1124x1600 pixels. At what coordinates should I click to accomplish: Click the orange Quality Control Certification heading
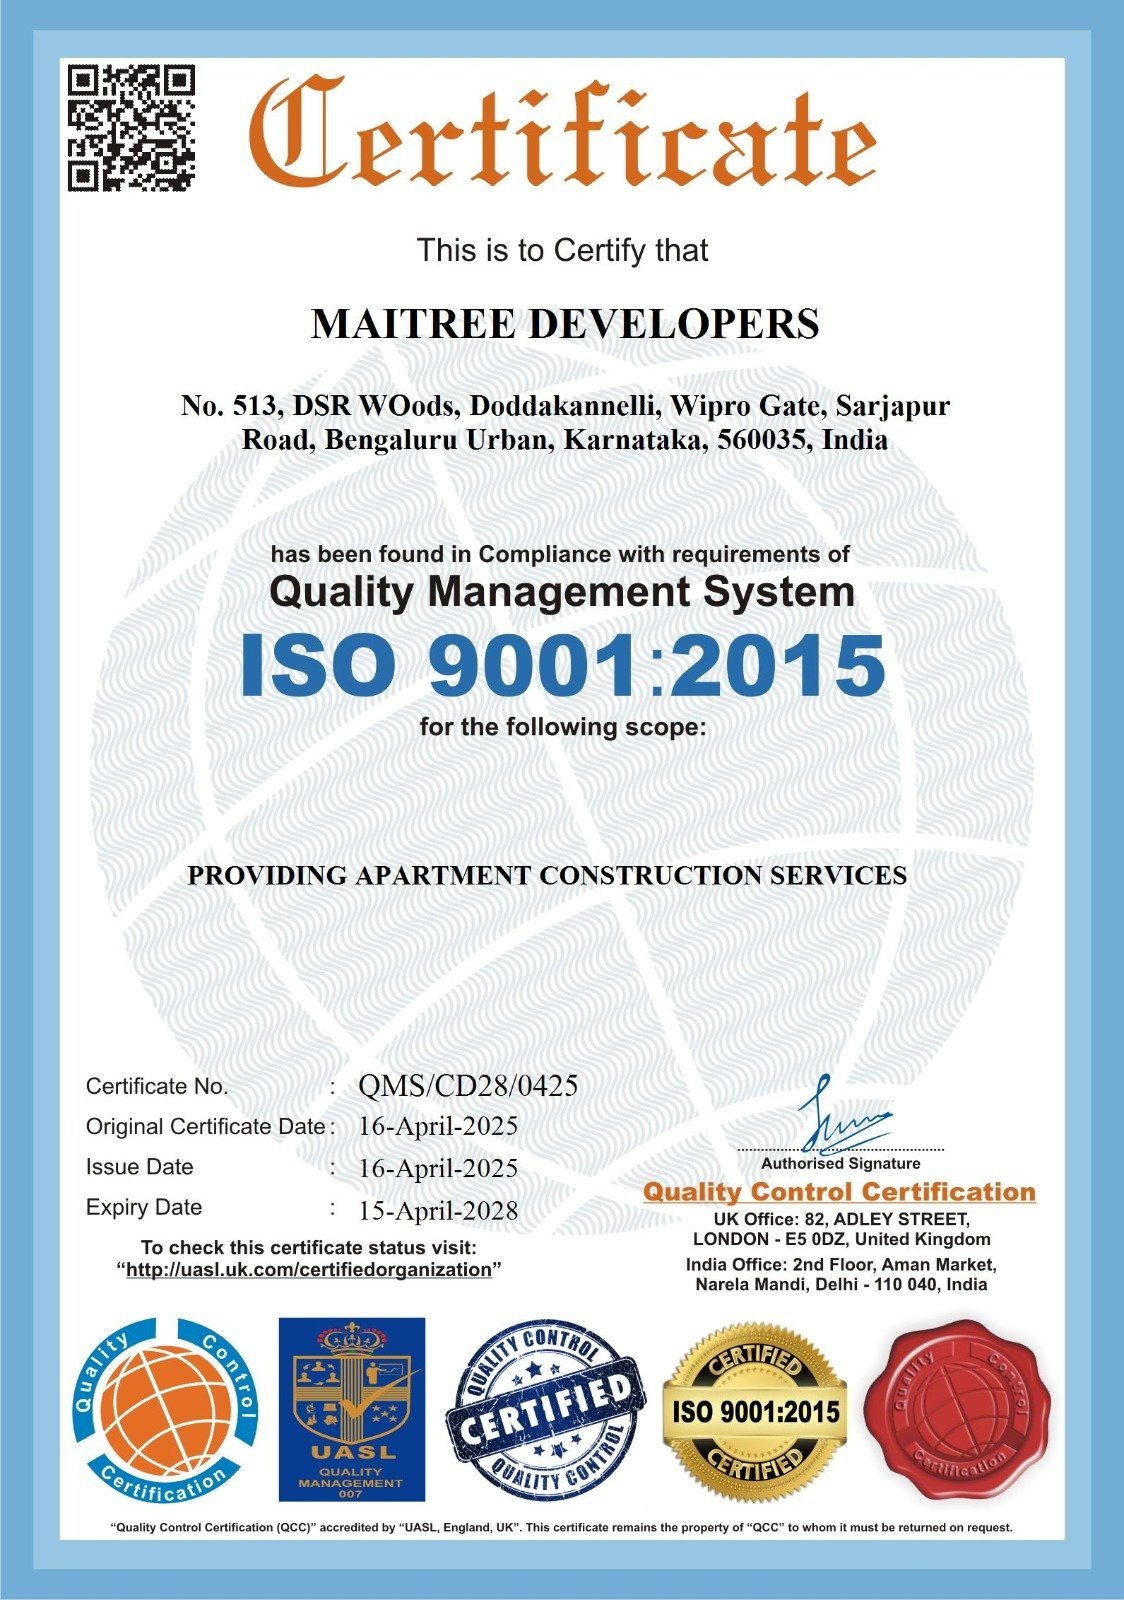(x=839, y=1192)
